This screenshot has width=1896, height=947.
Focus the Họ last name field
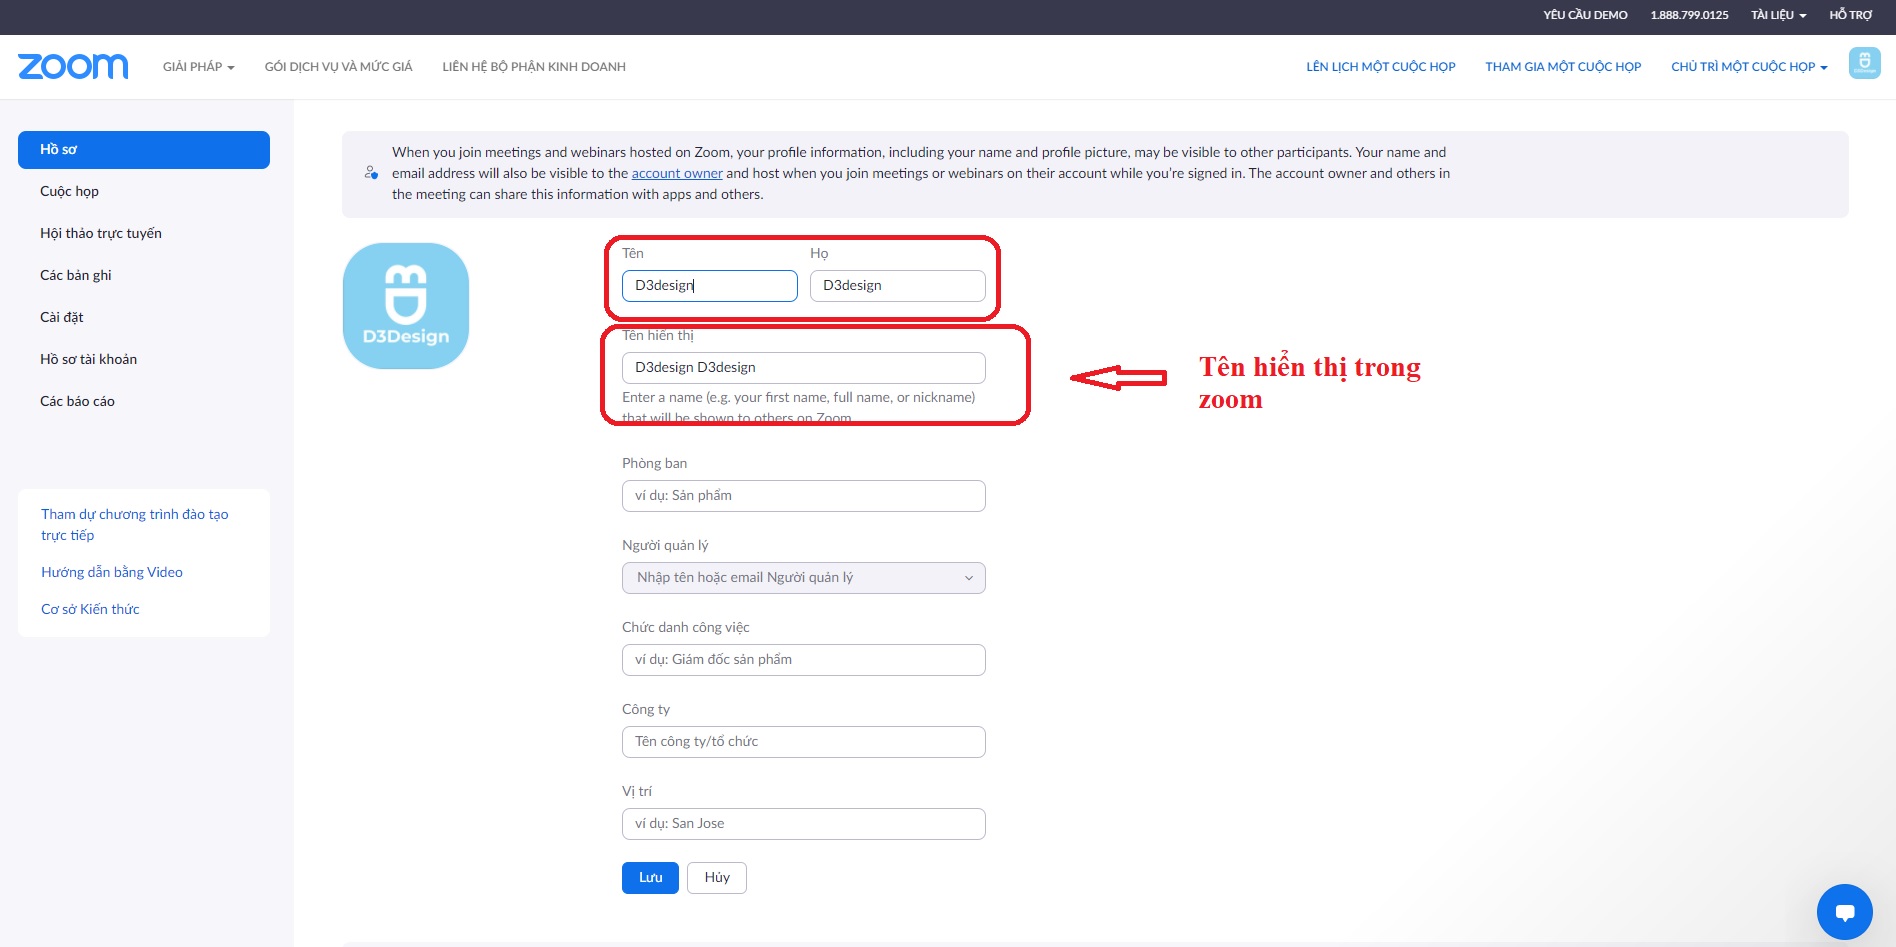898,286
